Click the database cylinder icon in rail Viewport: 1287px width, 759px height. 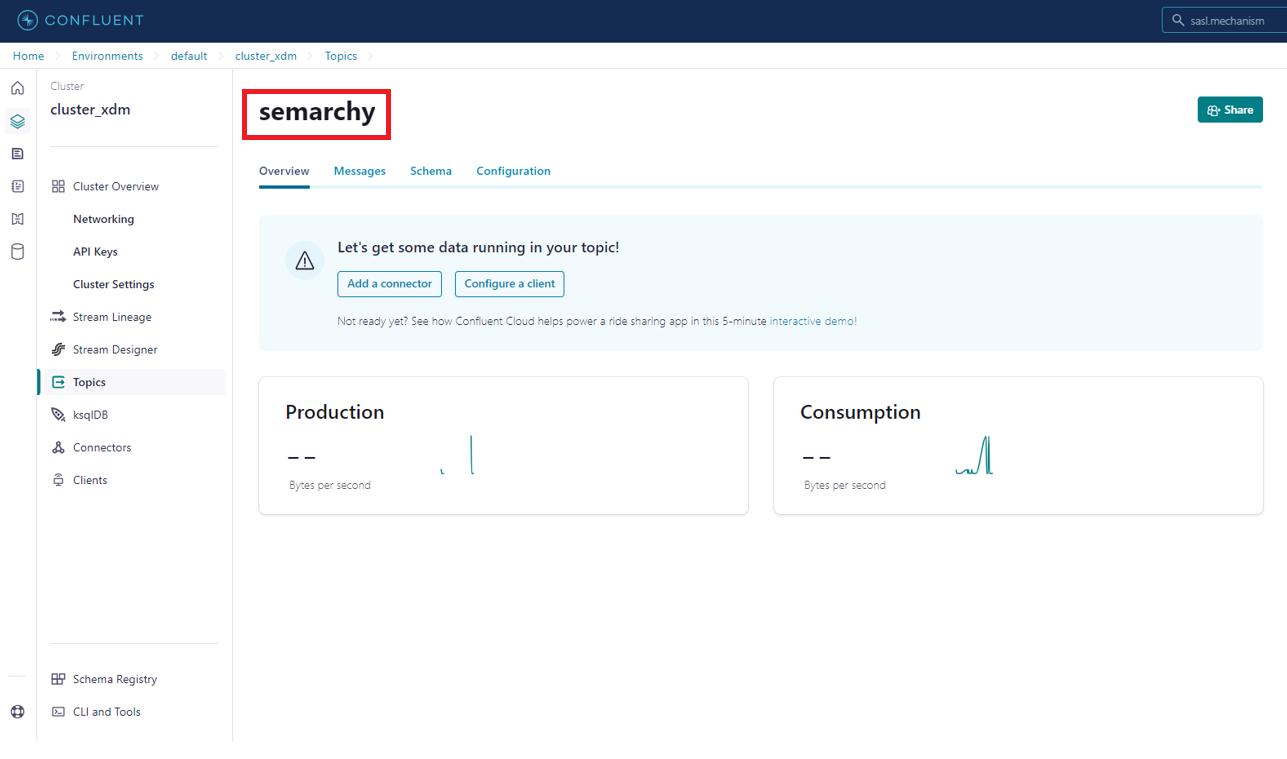17,252
